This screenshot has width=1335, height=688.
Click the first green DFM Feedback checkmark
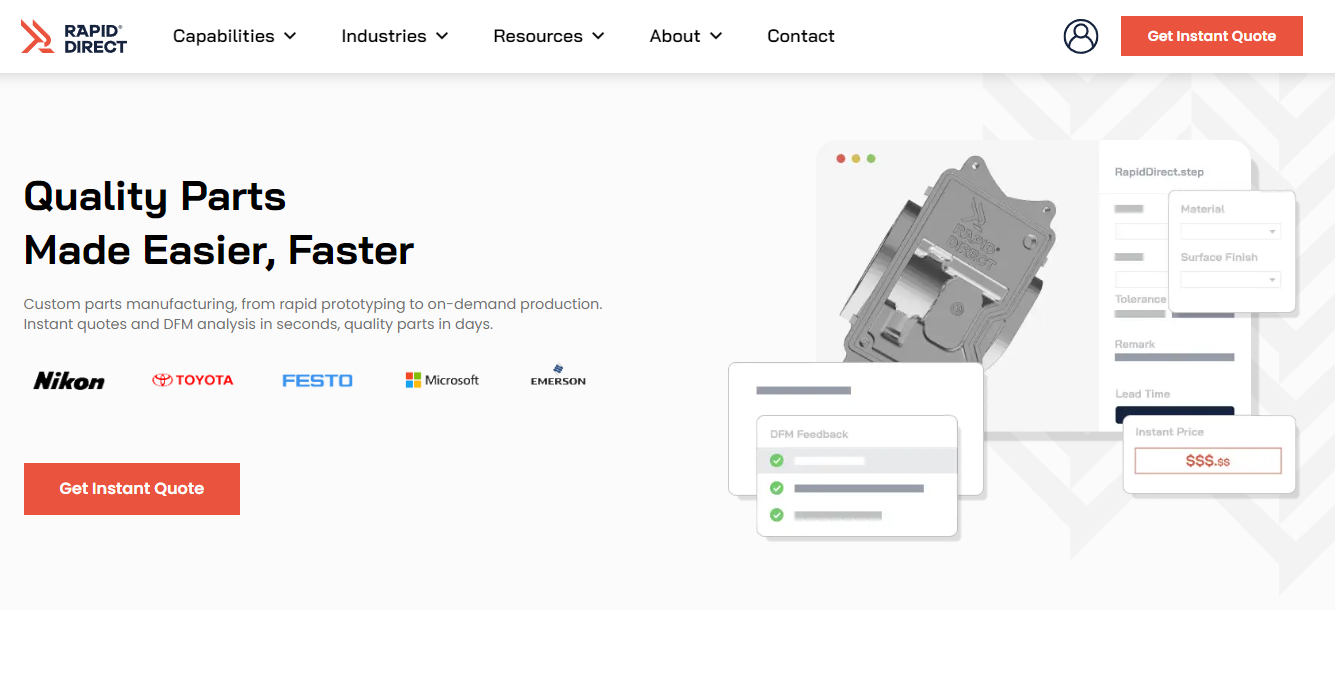click(x=776, y=461)
